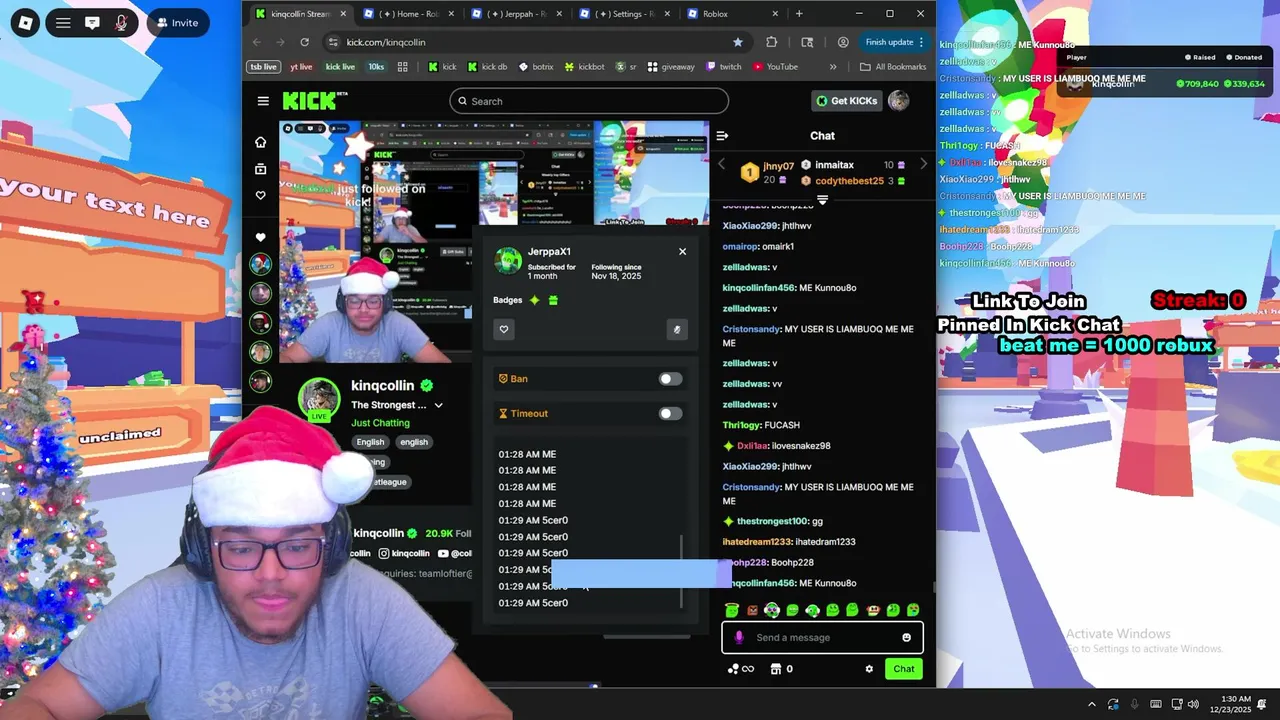Viewport: 1280px width, 720px height.
Task: Toggle the Timeout switch
Action: [670, 414]
